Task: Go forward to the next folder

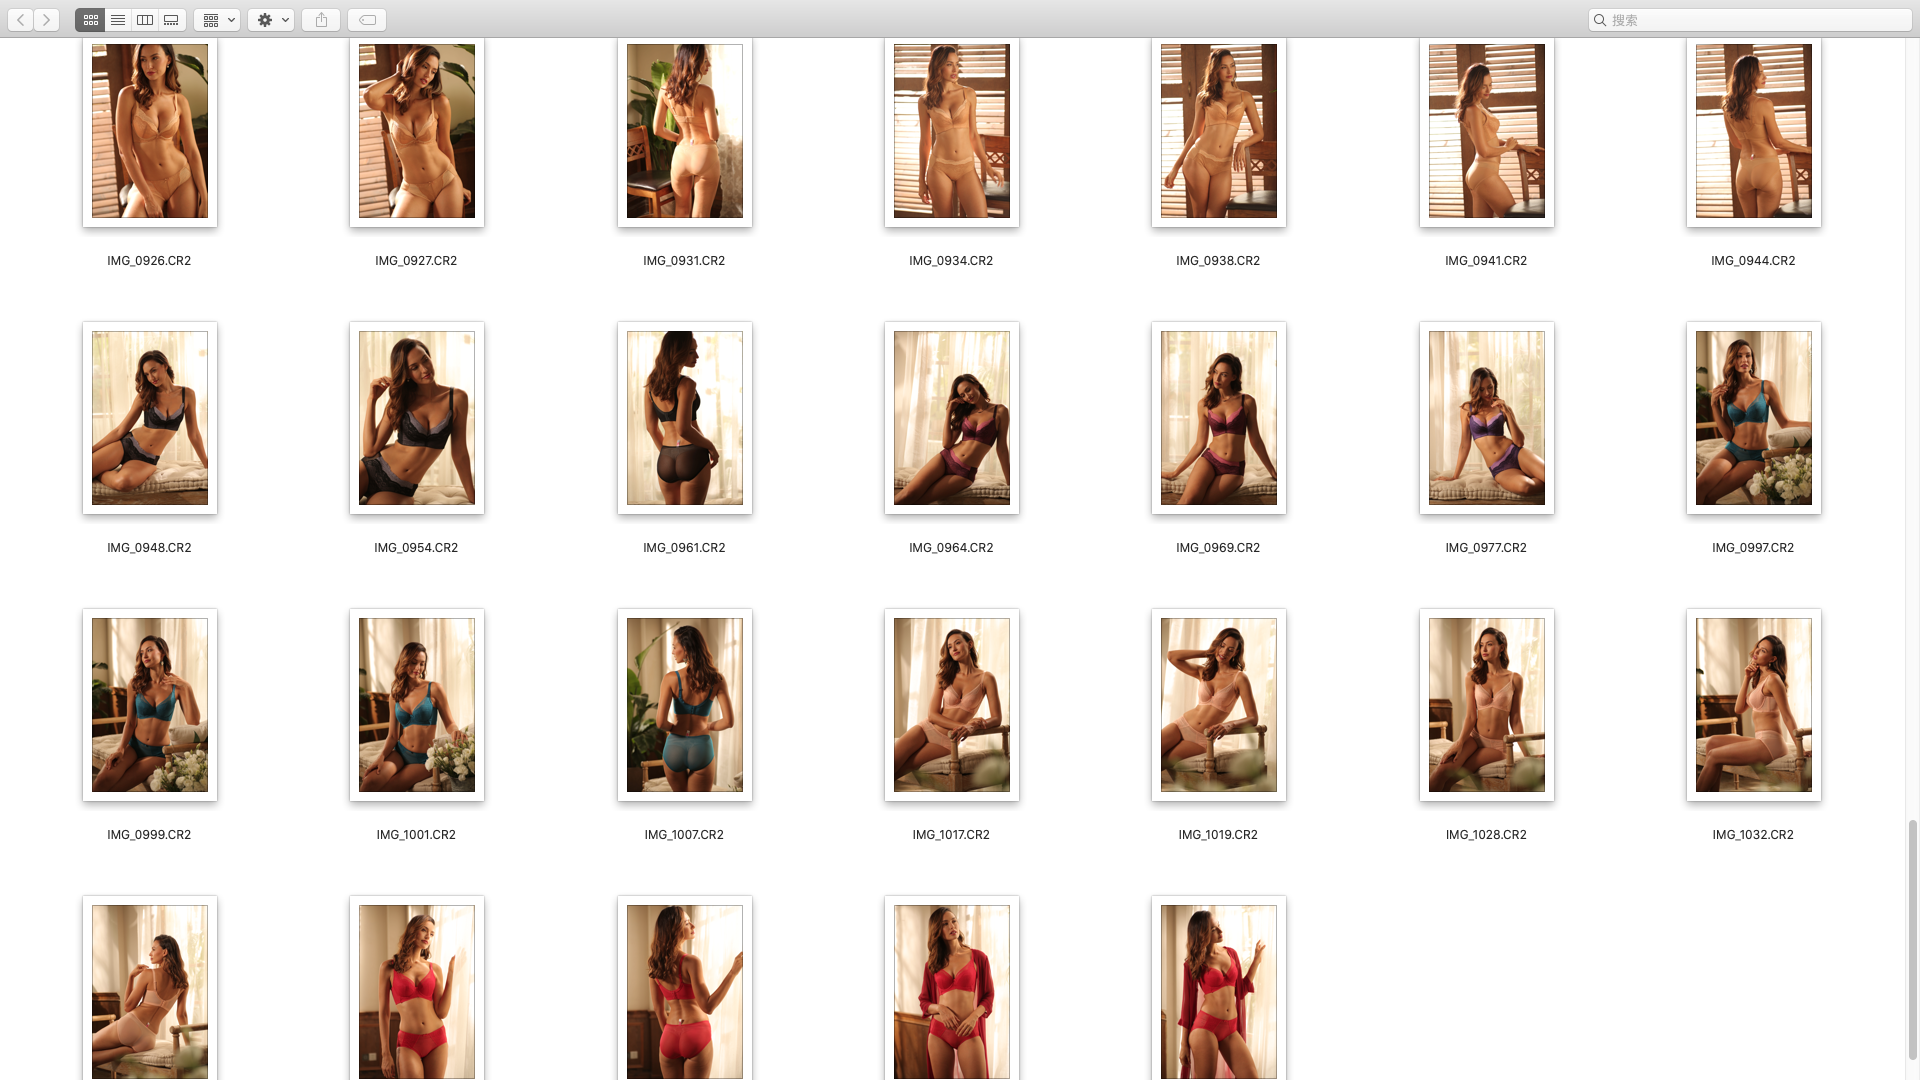Action: pos(46,20)
